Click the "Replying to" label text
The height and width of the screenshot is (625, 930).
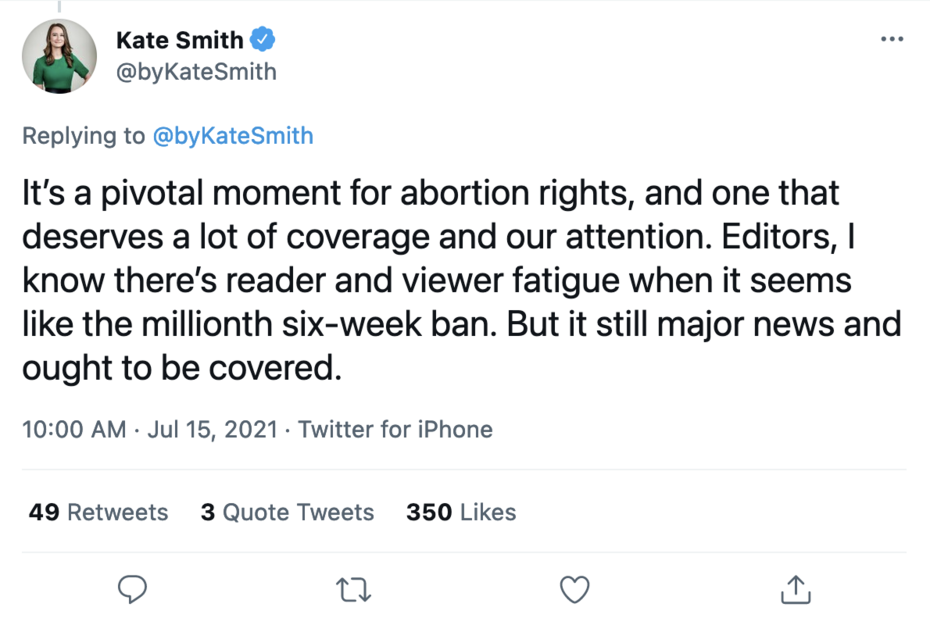coord(83,136)
